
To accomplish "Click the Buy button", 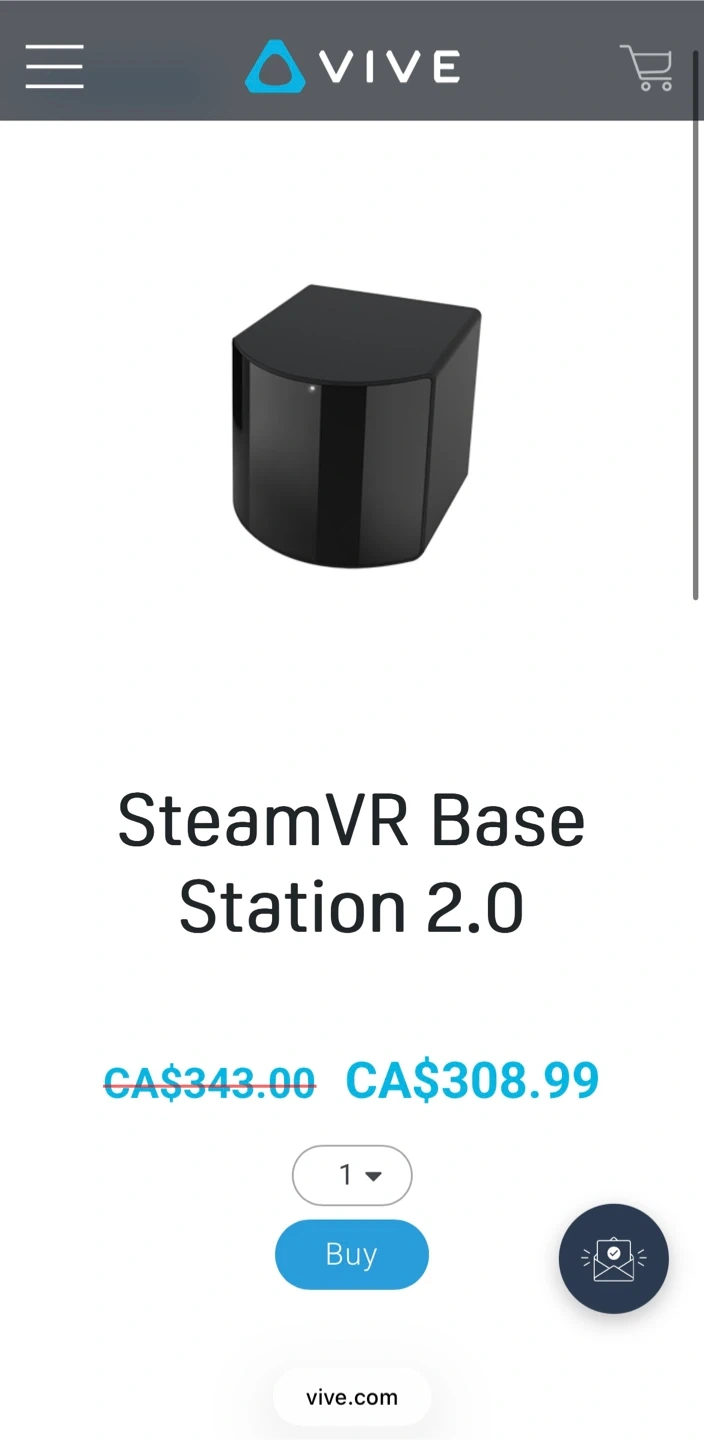I will point(352,1254).
